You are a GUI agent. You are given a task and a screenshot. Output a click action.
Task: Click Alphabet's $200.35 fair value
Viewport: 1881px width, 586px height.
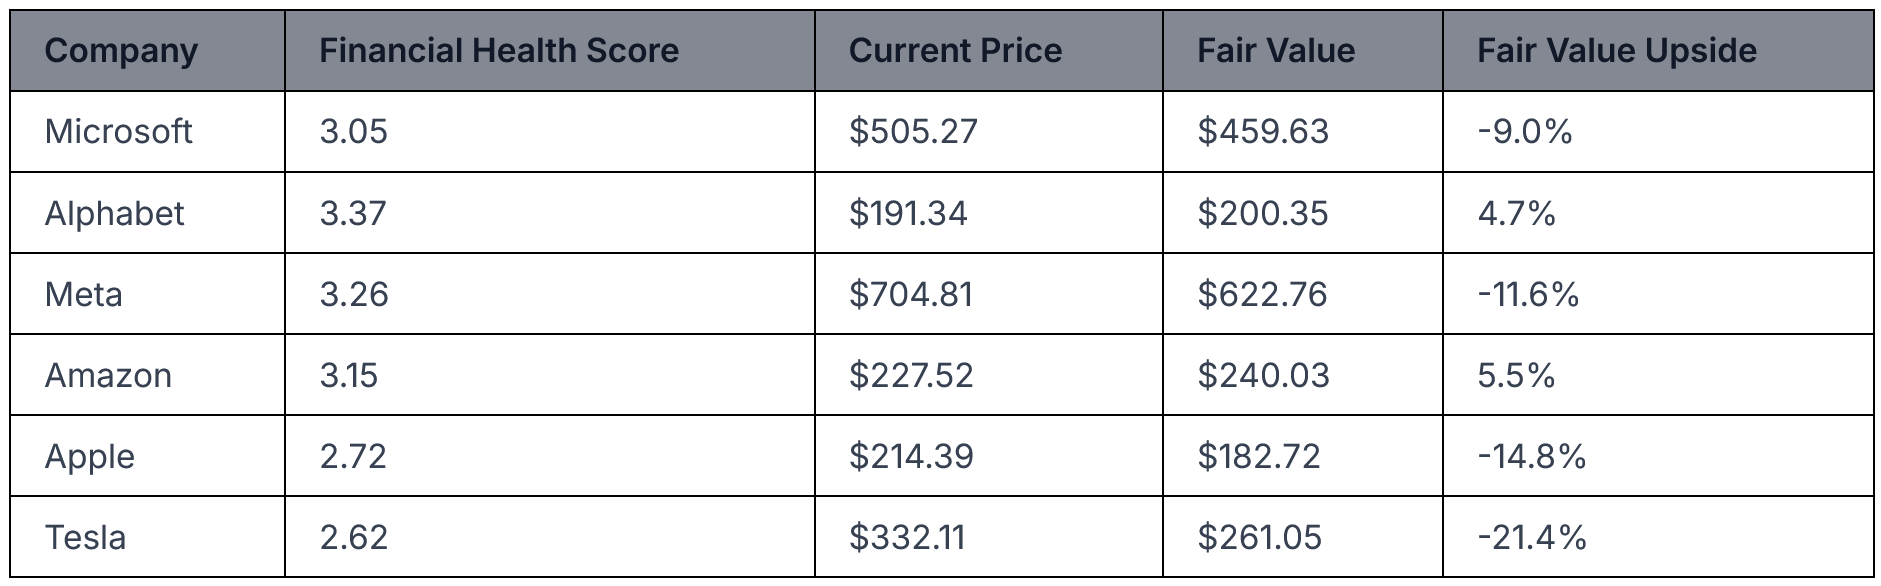1263,213
